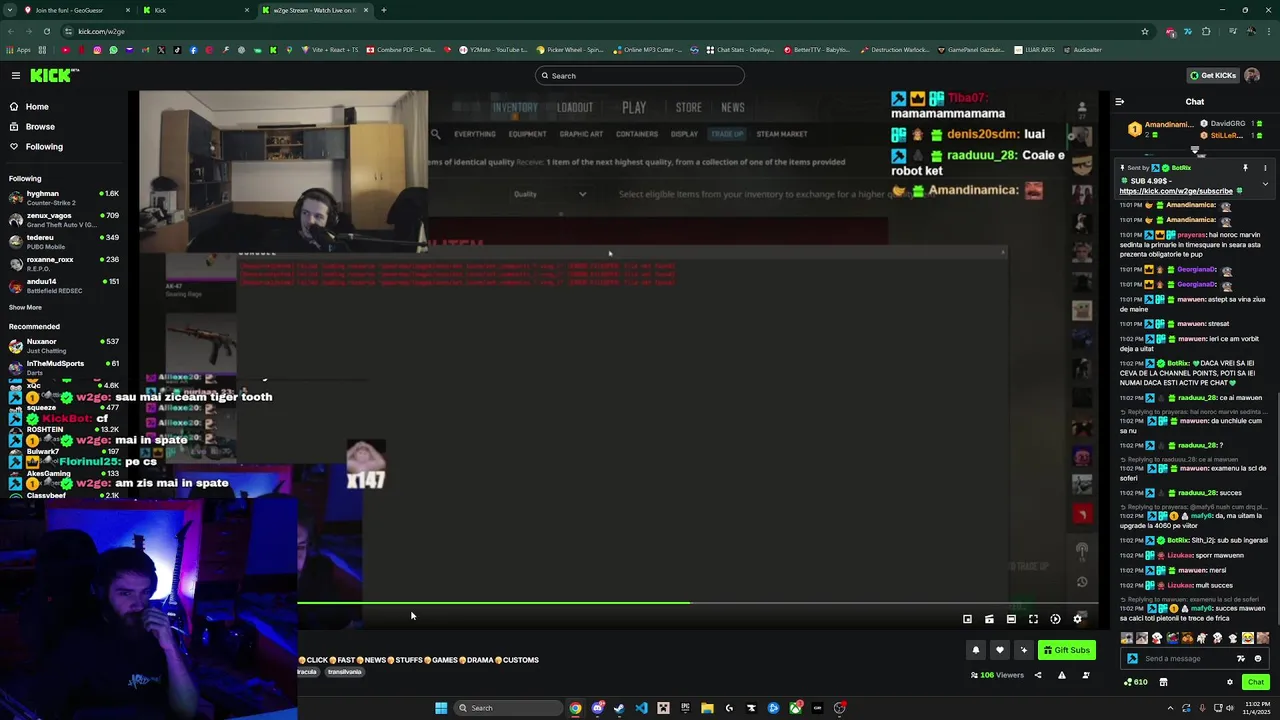Open the Nuxanor recommended channel

64,346
